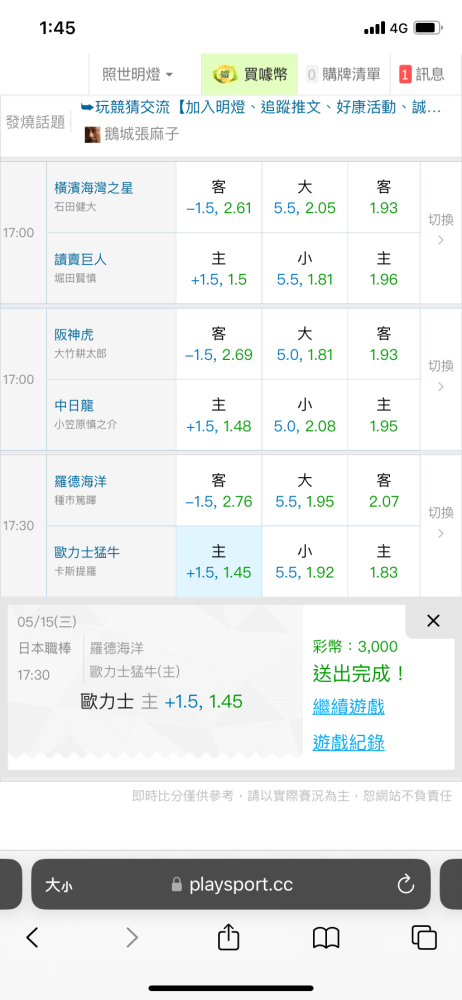Open the 買噱幣 tab
462x1000 pixels.
(250, 74)
